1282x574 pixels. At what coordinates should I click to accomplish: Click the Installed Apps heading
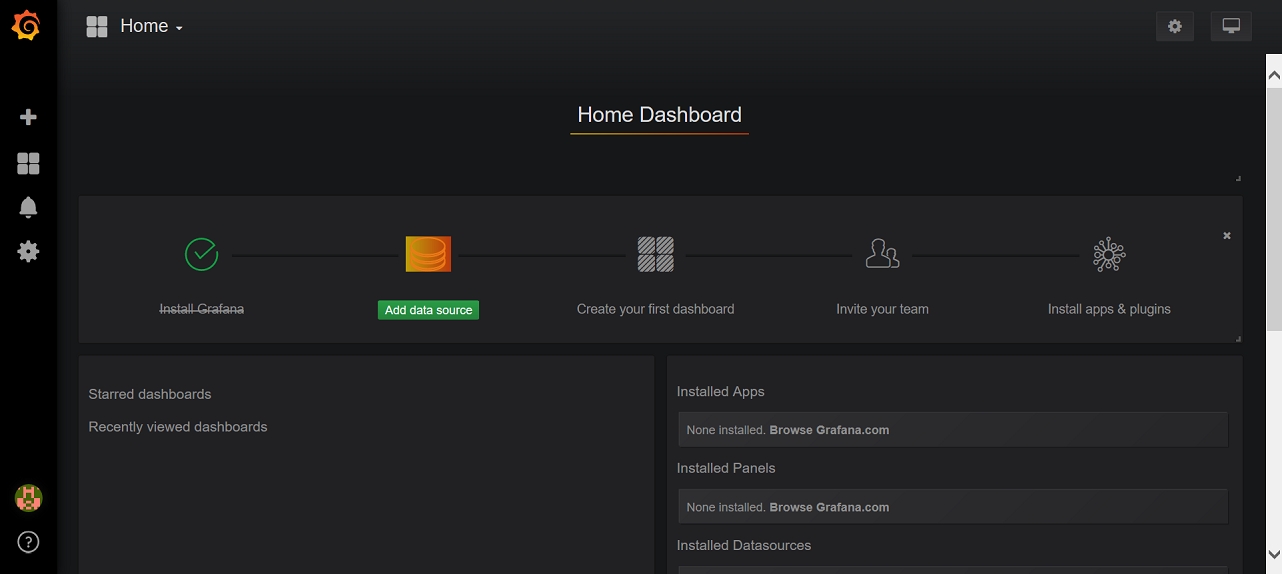click(720, 392)
